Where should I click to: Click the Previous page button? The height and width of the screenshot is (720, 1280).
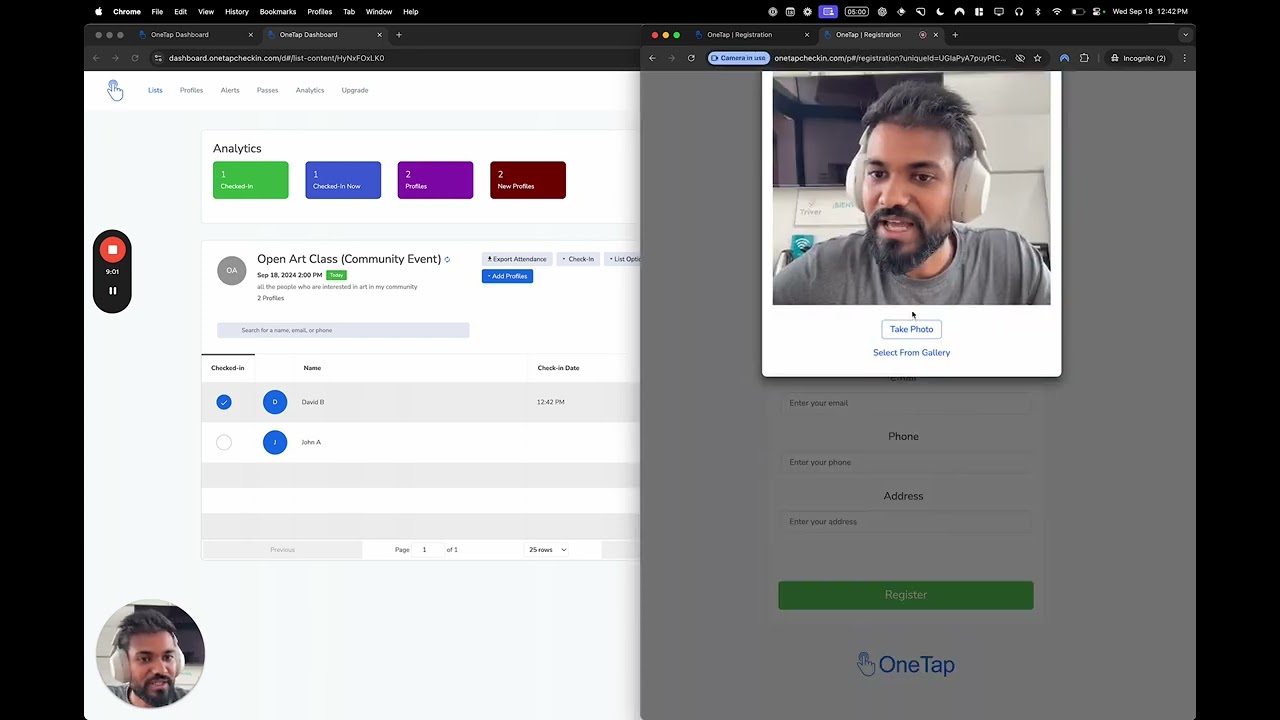(282, 550)
